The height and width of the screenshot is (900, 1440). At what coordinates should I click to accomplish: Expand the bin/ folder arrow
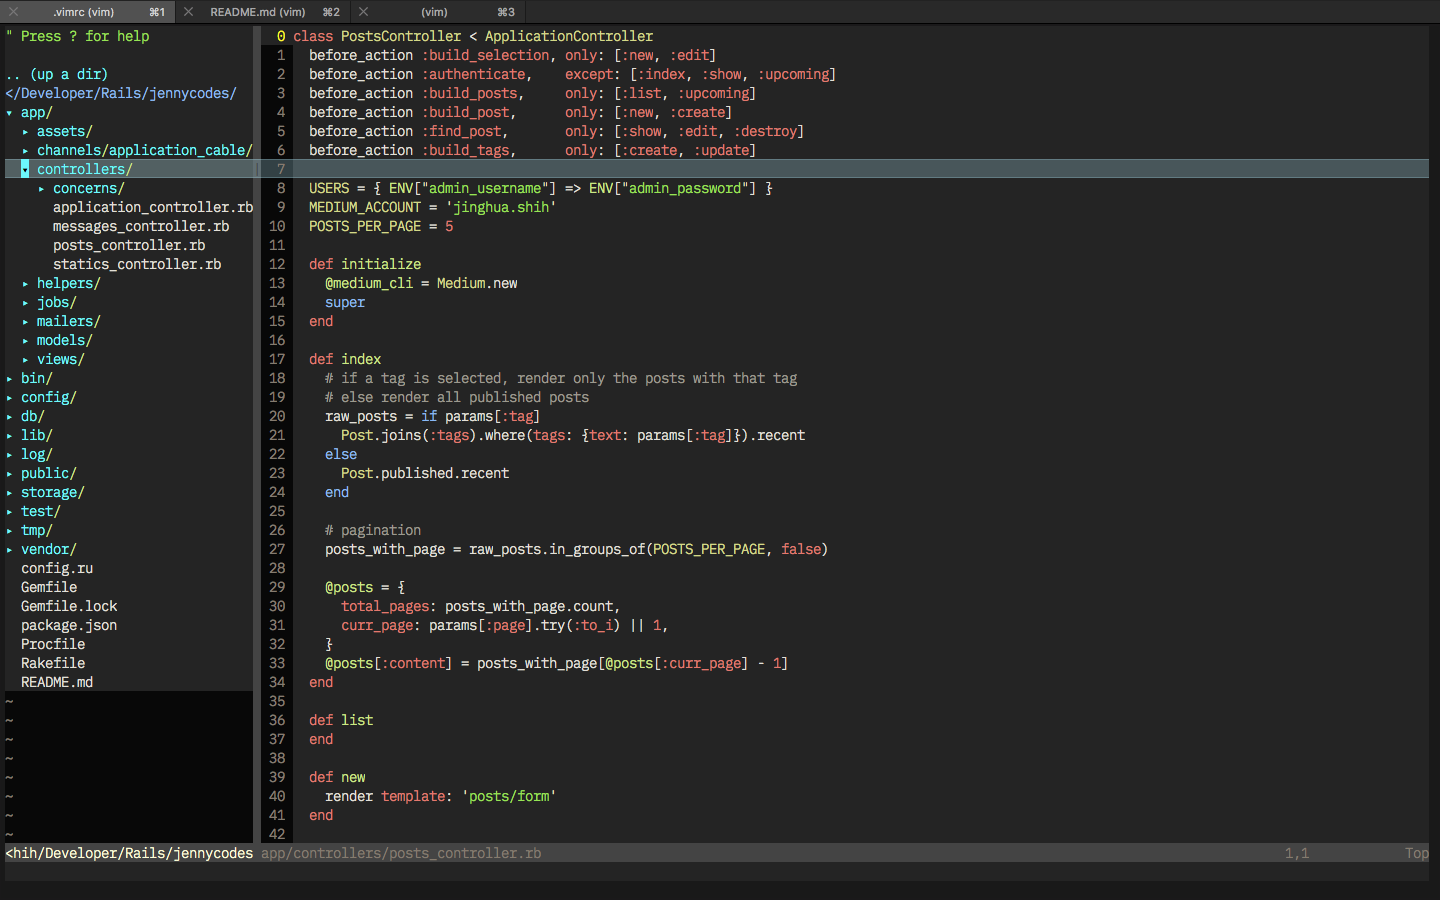9,379
